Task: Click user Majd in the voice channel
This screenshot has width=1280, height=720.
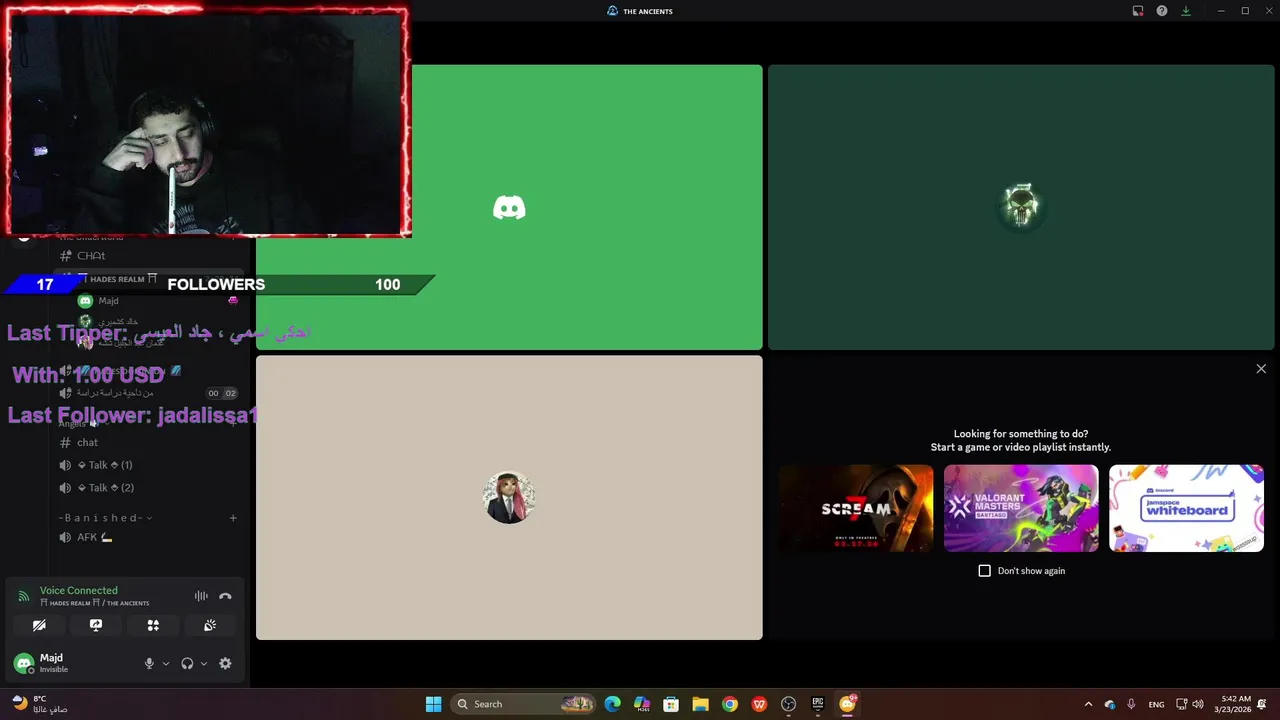Action: tap(108, 300)
